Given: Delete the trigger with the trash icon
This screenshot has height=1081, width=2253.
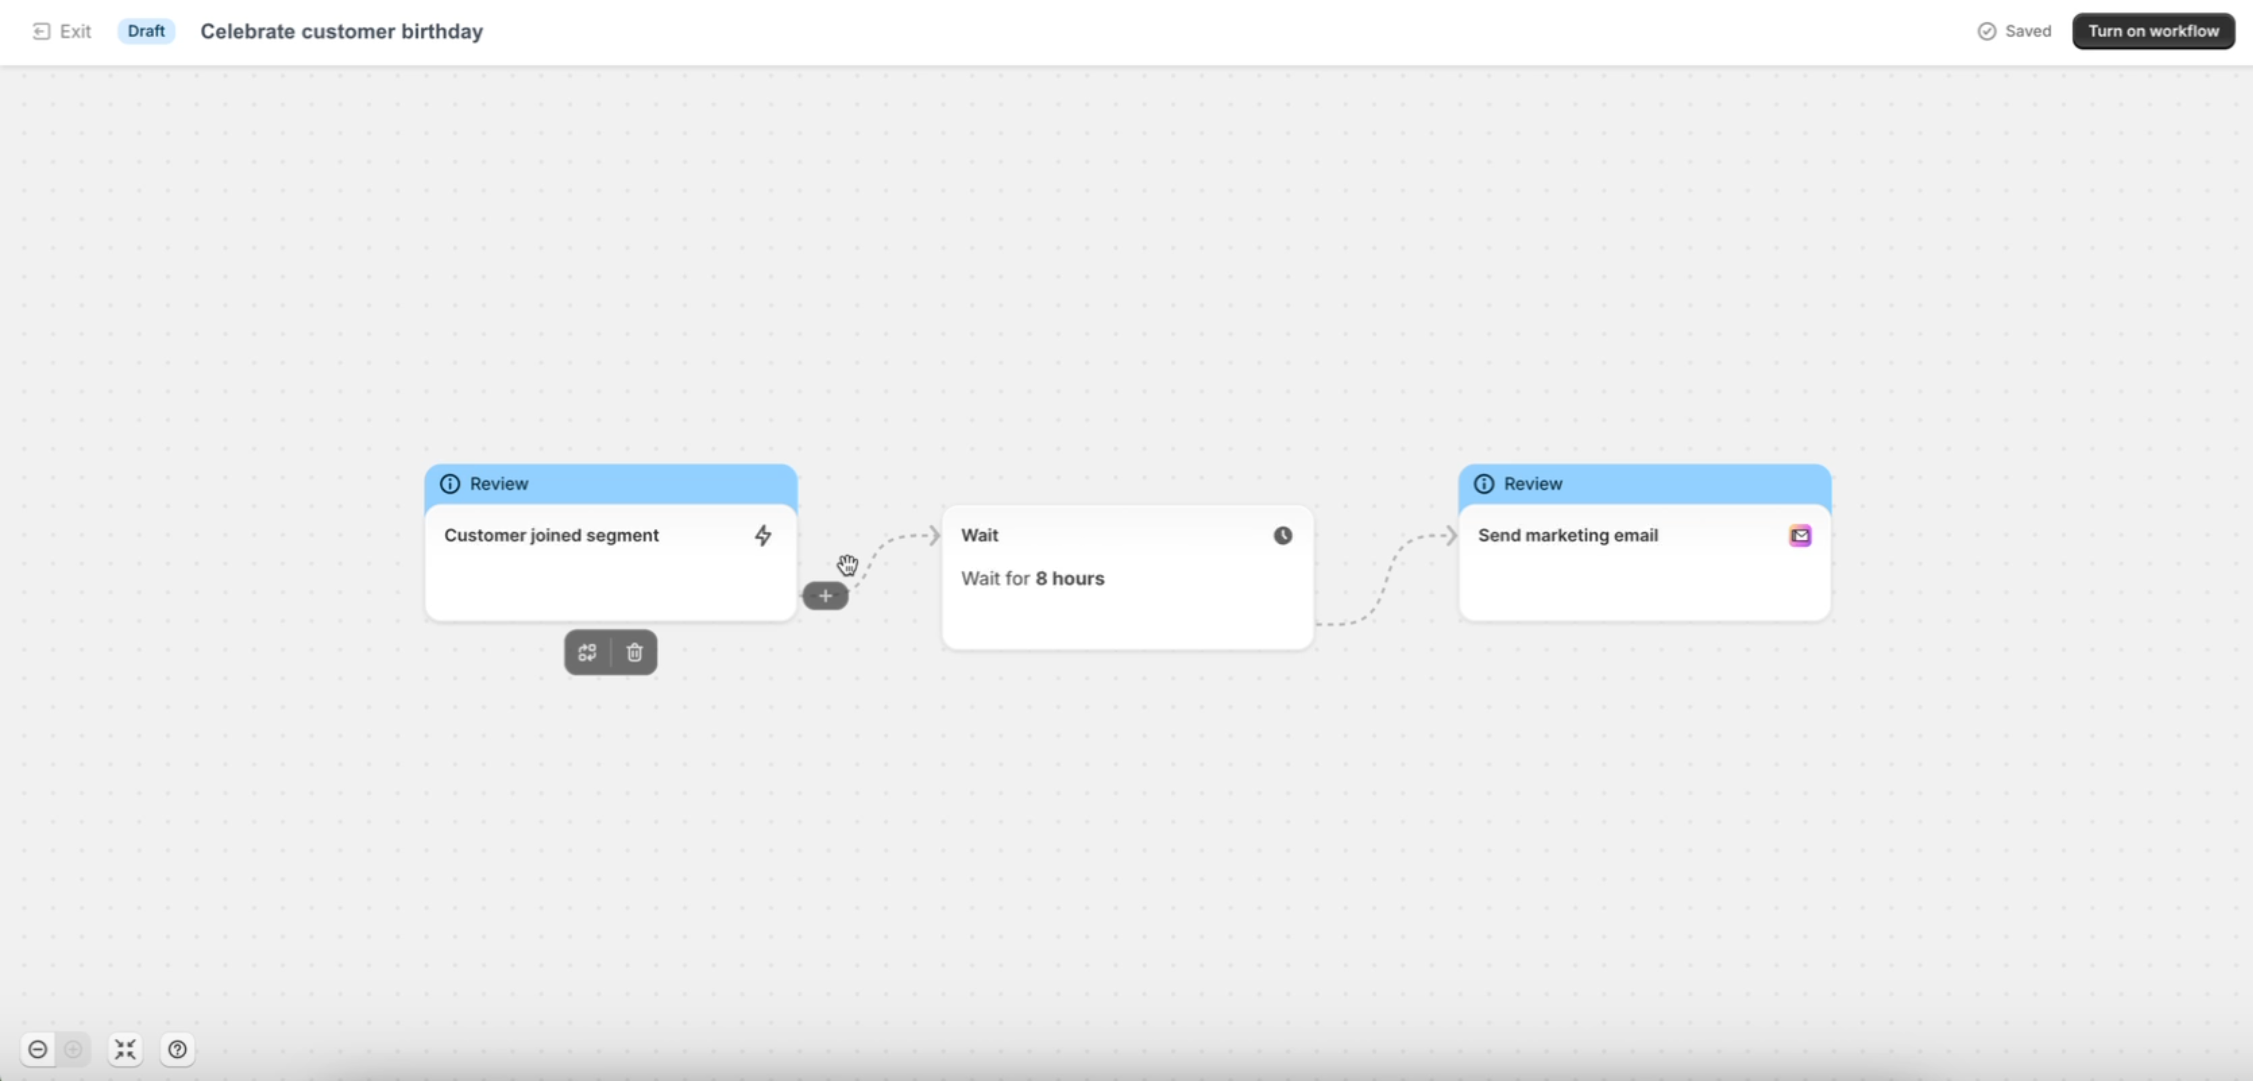Looking at the screenshot, I should 634,652.
